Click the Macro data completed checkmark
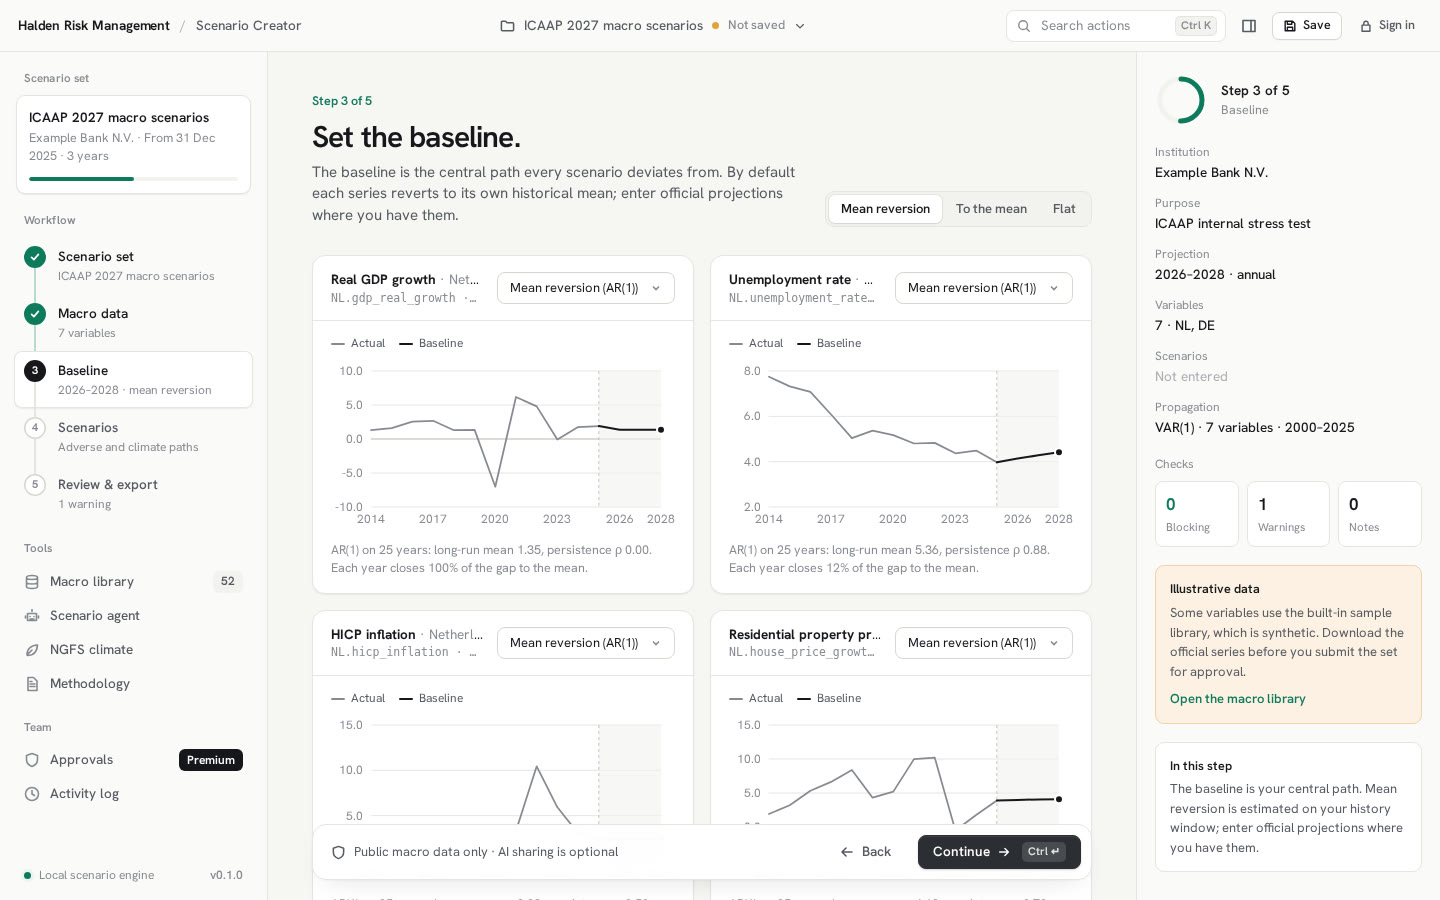Screen dimensions: 1440x900 point(35,314)
